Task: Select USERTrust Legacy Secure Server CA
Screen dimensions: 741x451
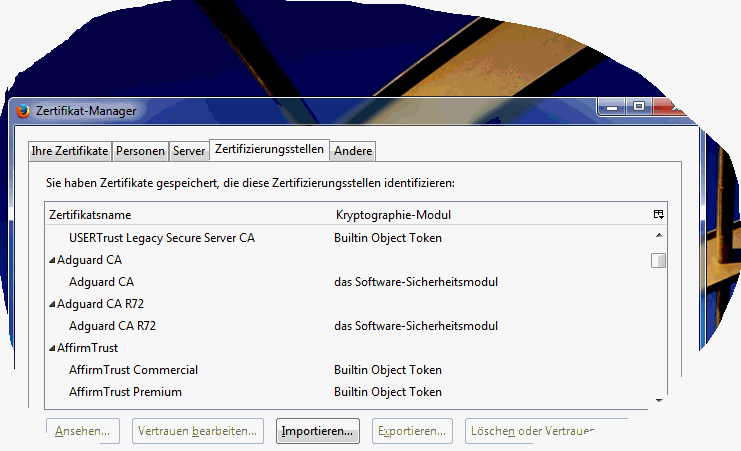Action: [161, 238]
